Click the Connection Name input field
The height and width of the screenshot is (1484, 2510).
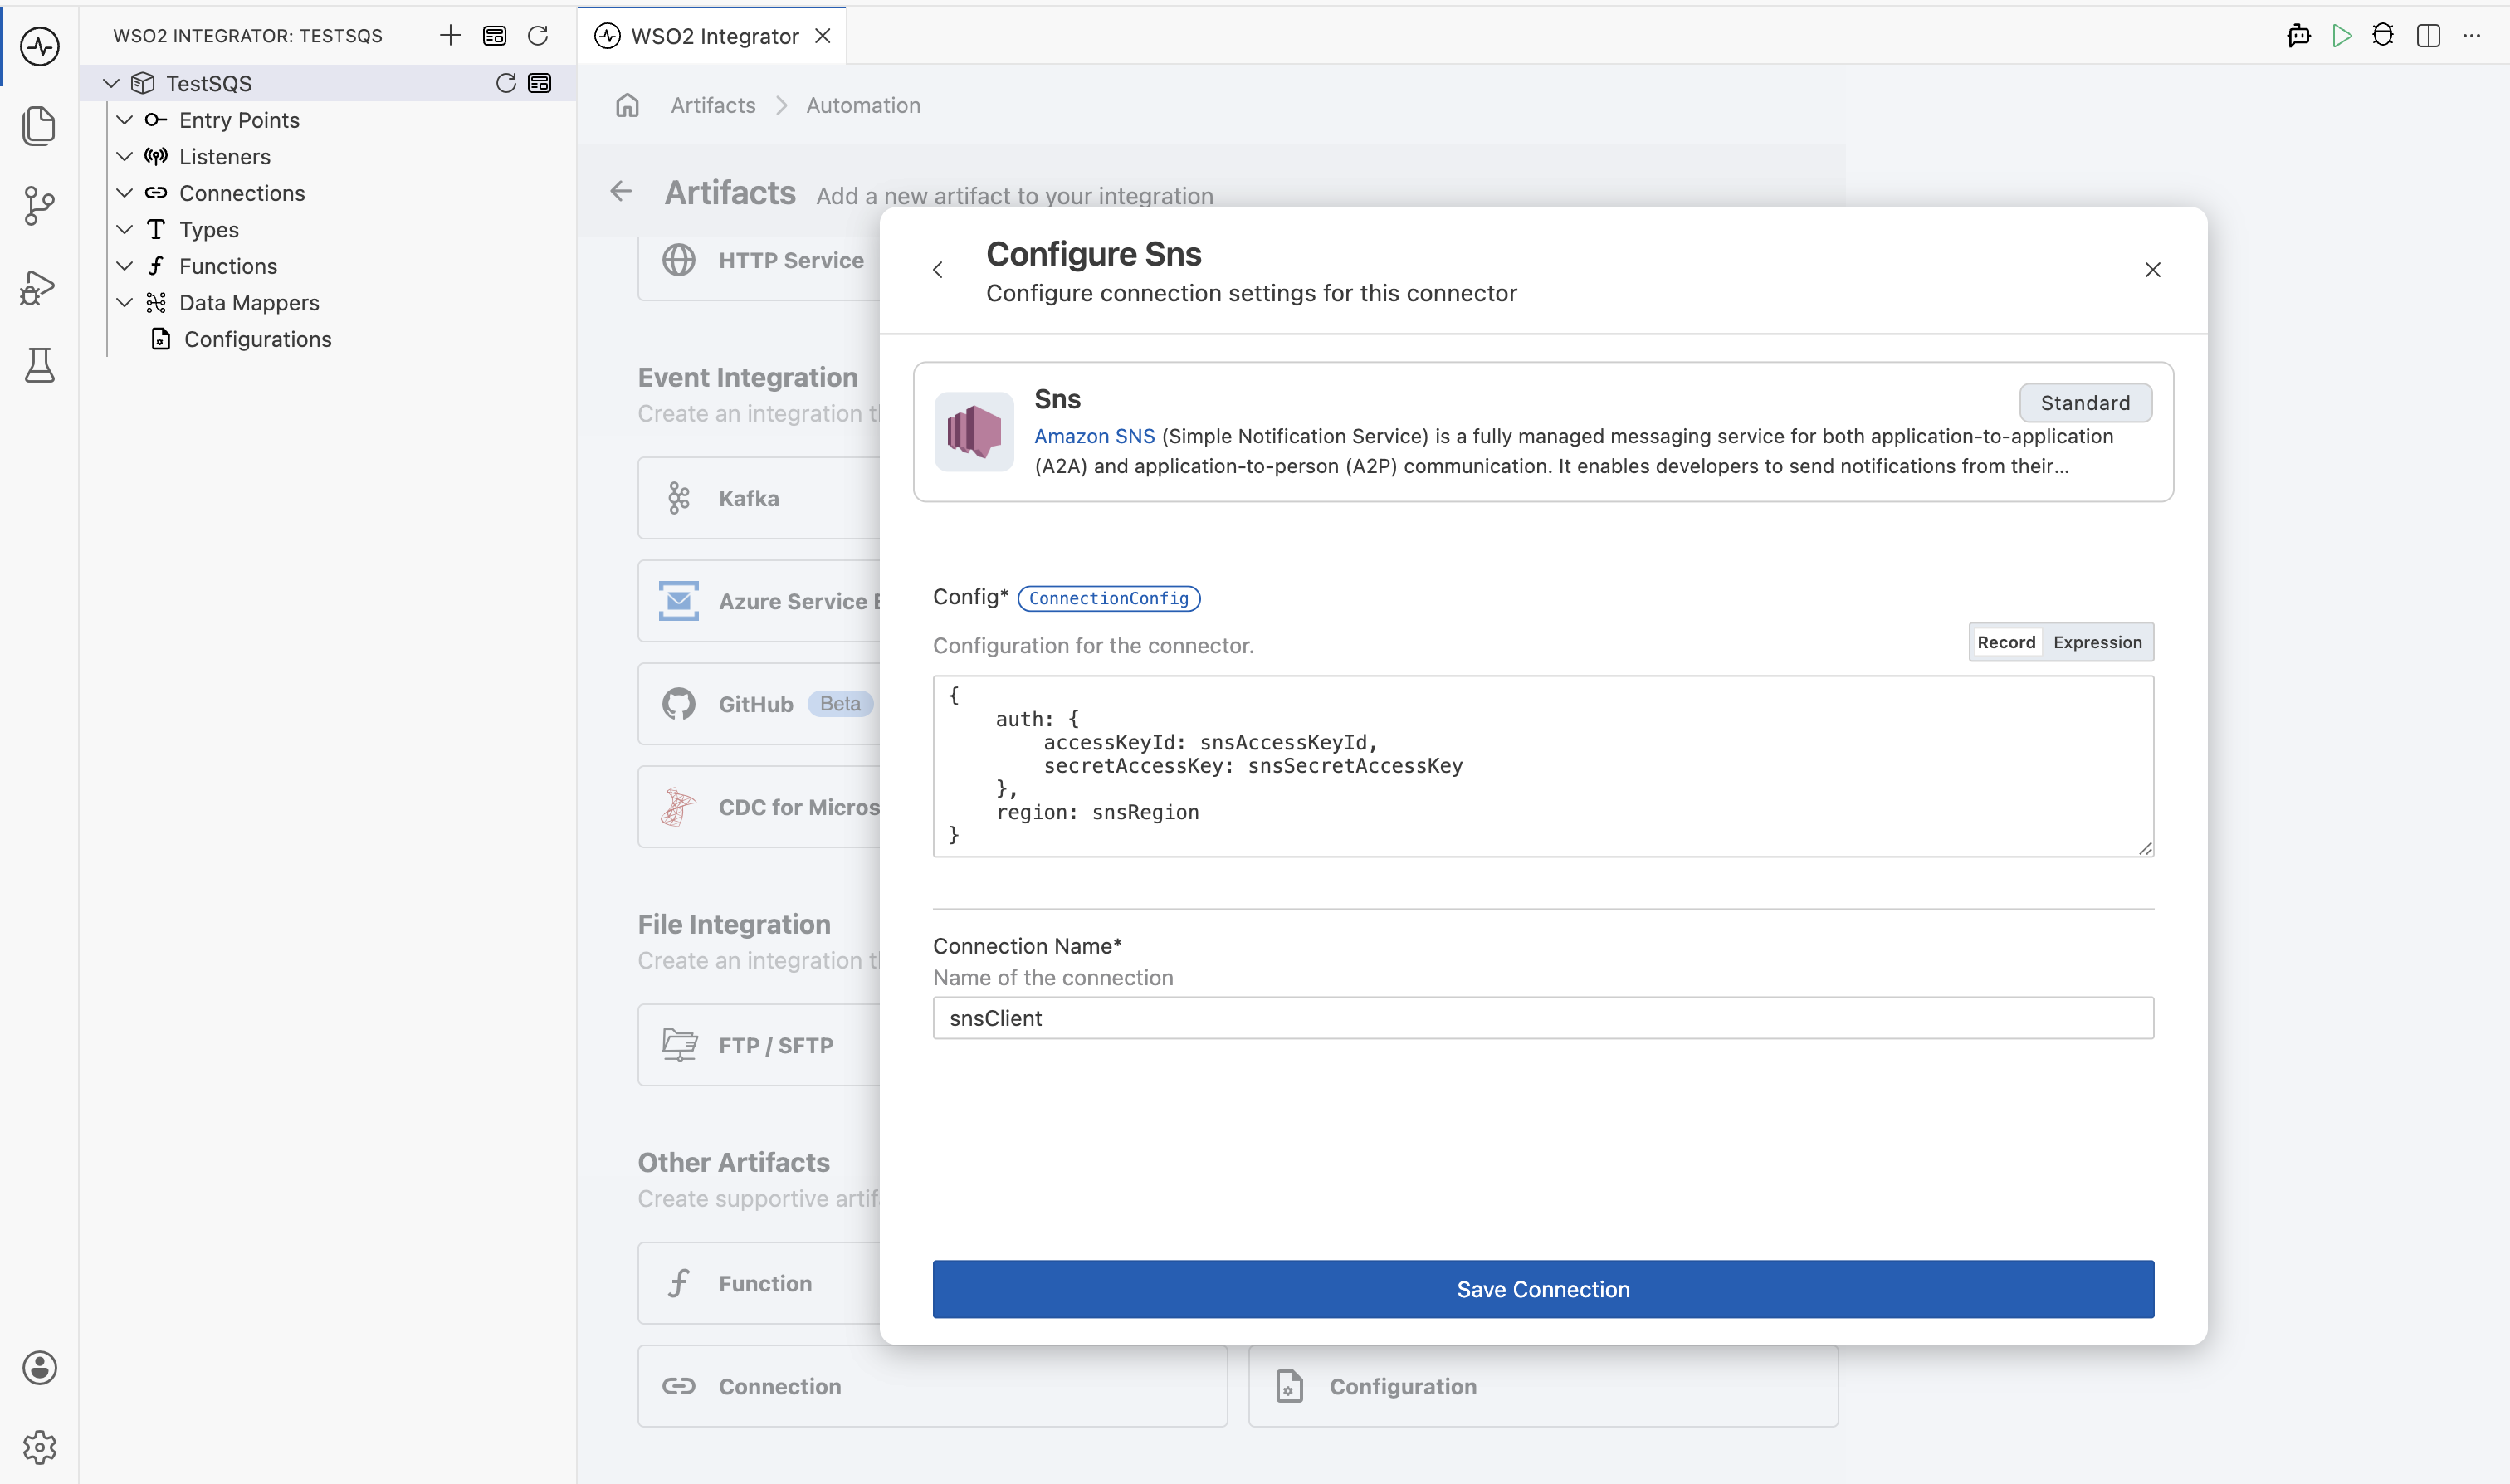[1543, 1018]
